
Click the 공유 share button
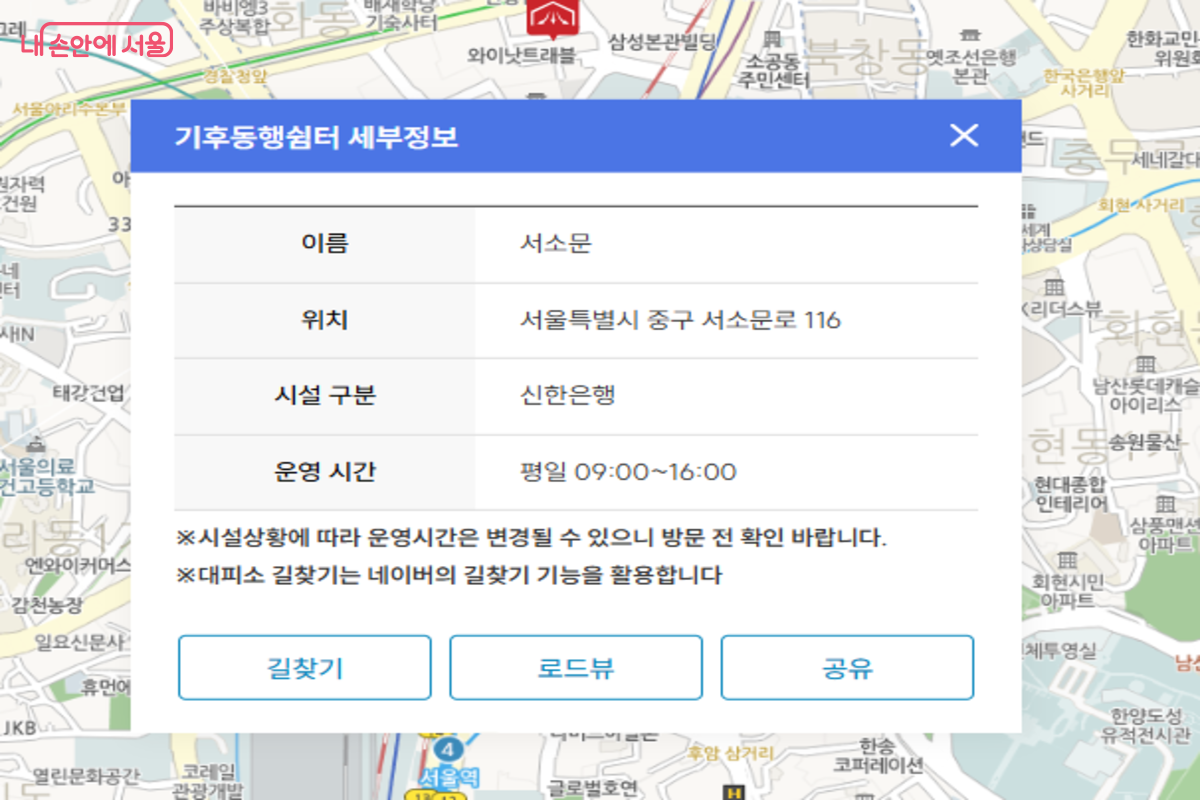click(x=847, y=668)
